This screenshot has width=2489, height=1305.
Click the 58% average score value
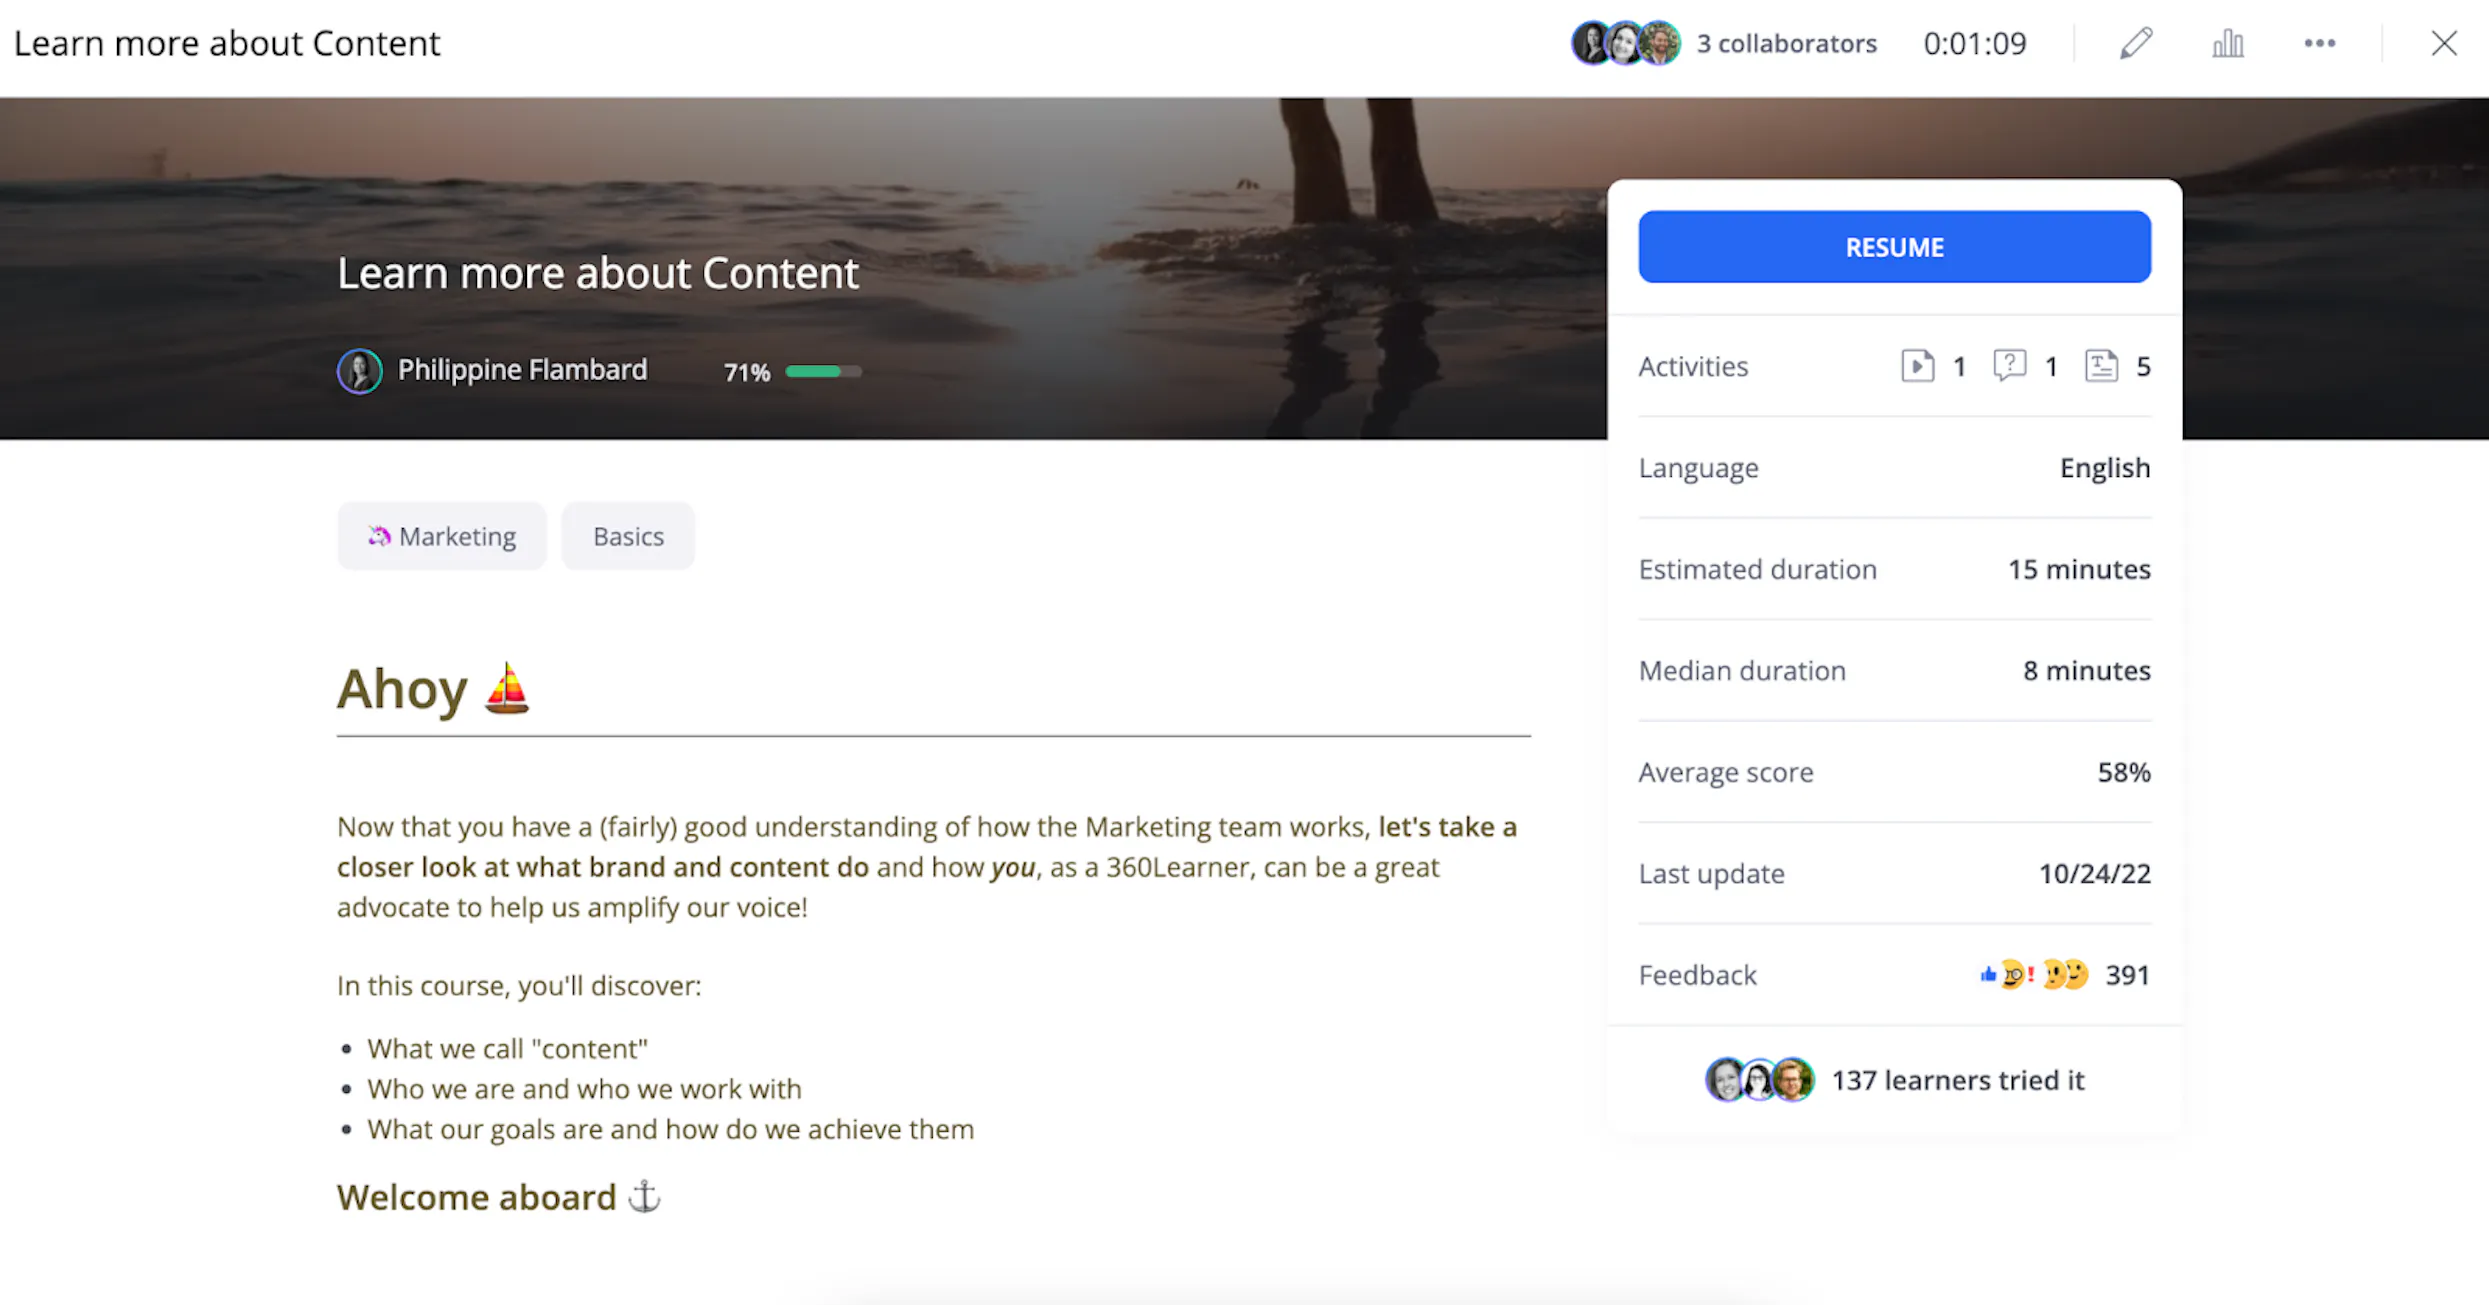2124,772
